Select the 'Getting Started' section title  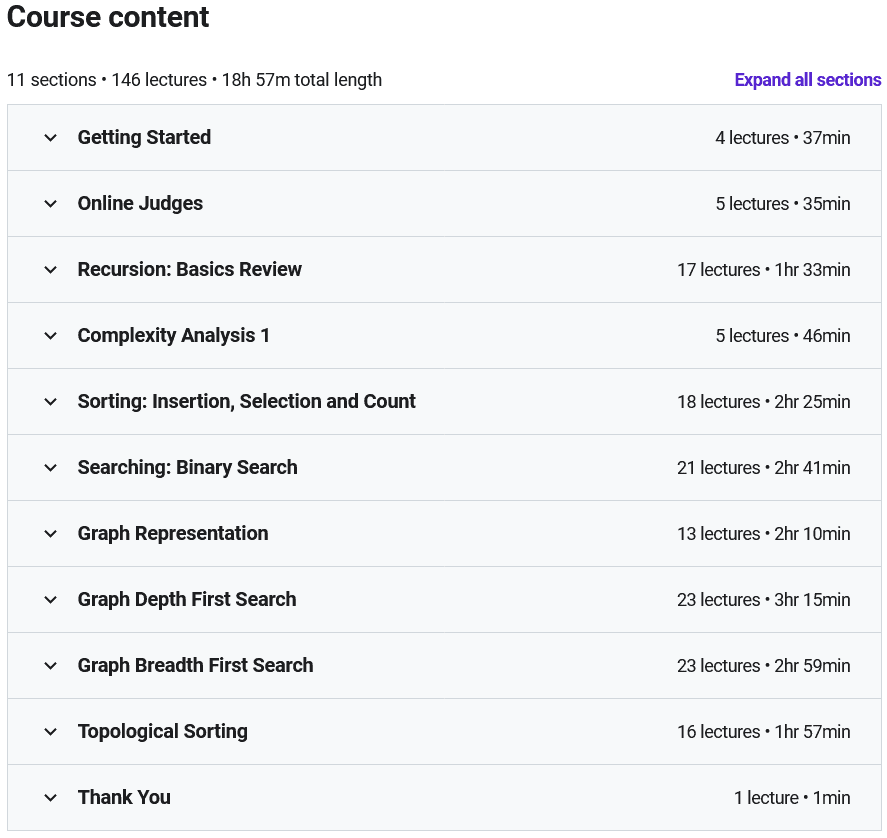[144, 138]
